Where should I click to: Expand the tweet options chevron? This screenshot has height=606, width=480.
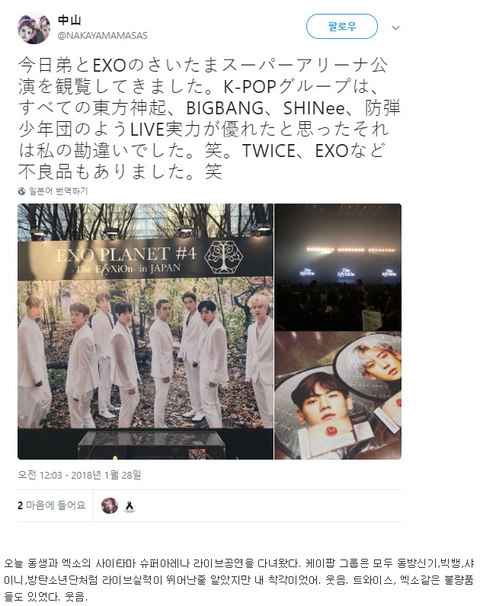[395, 28]
